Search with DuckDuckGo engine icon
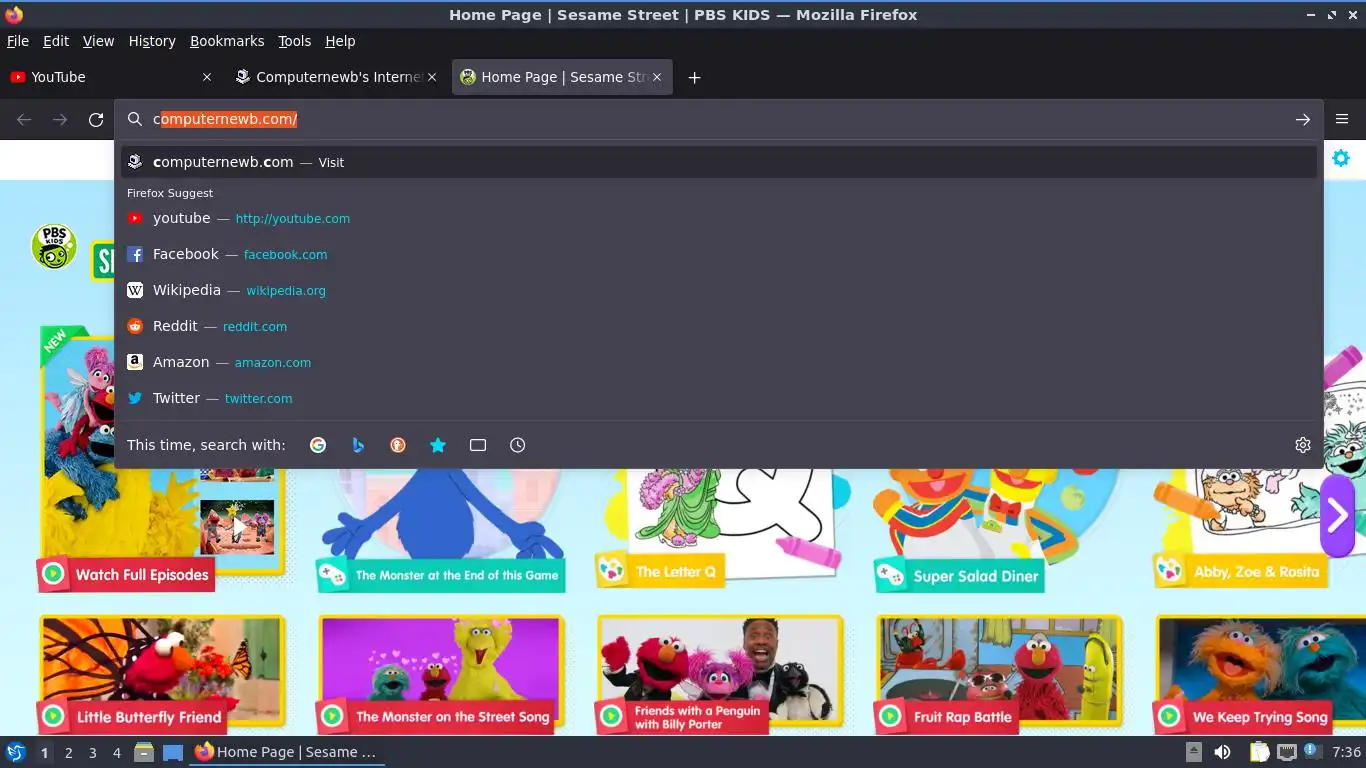 coord(398,445)
